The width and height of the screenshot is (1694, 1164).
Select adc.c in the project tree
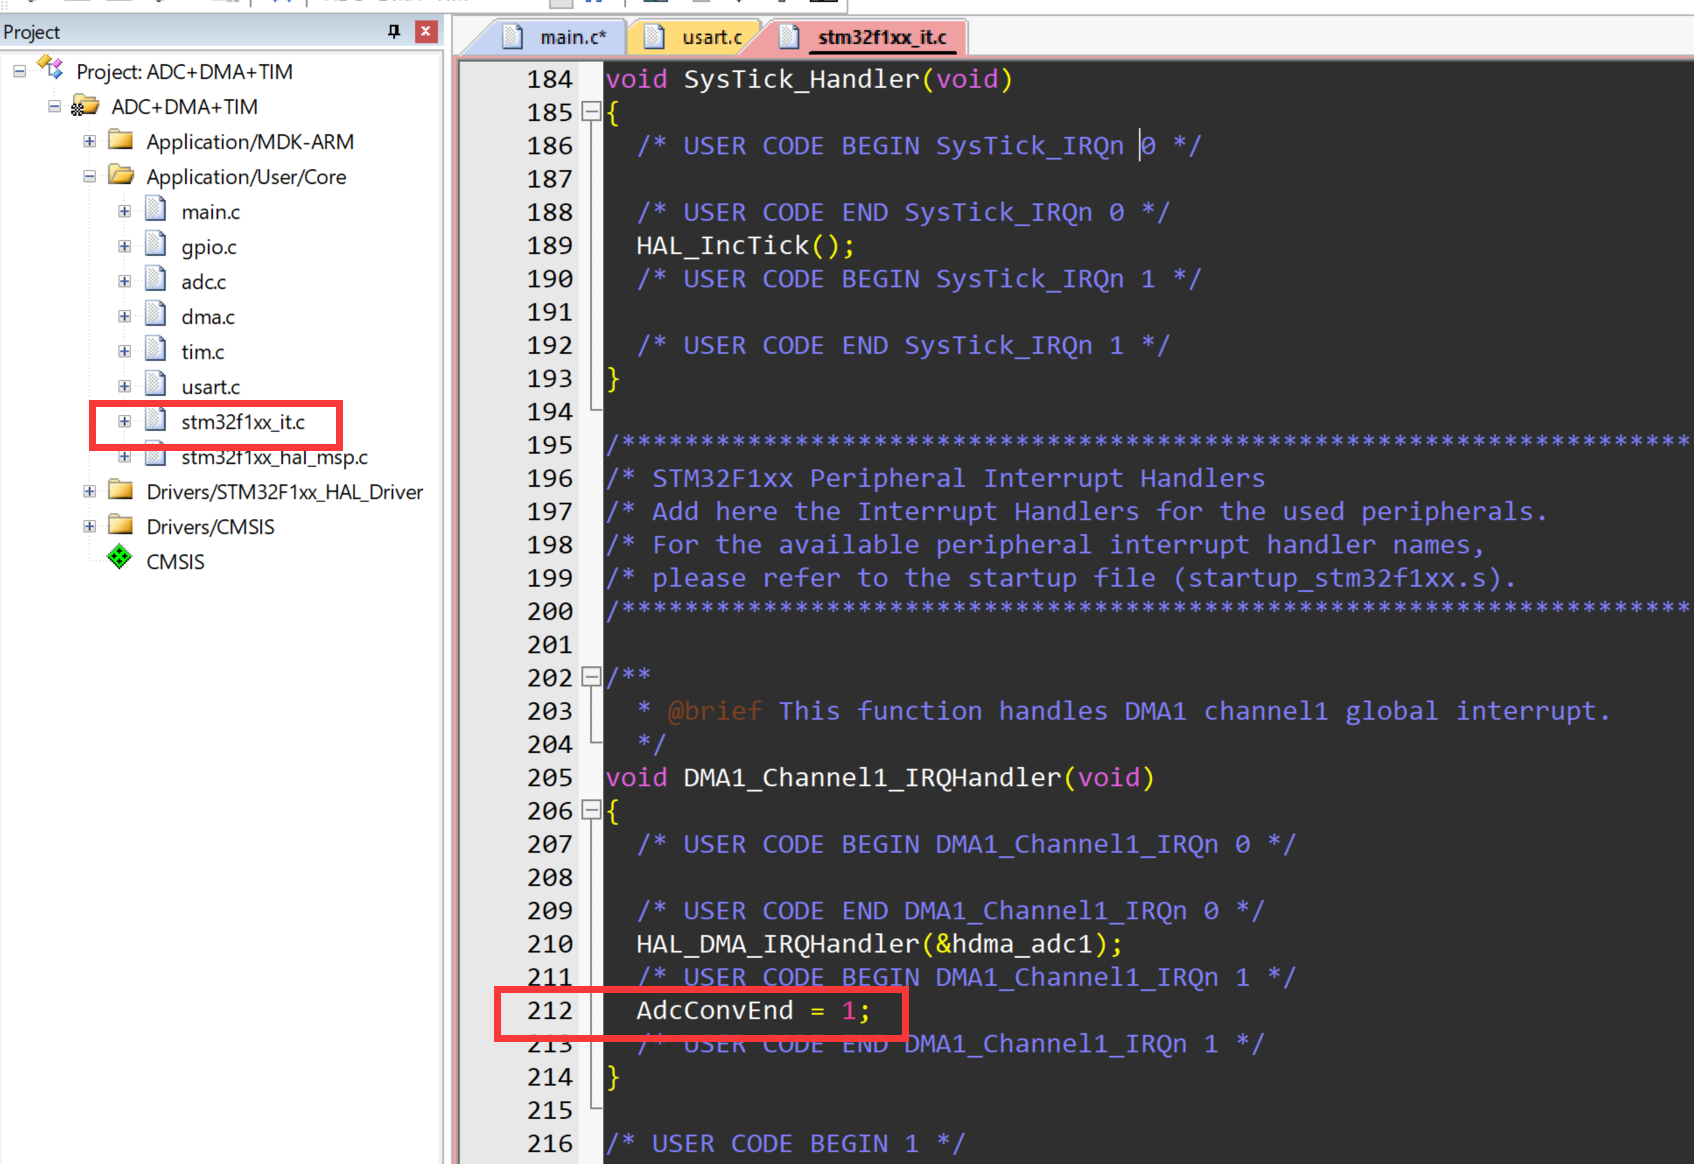203,282
